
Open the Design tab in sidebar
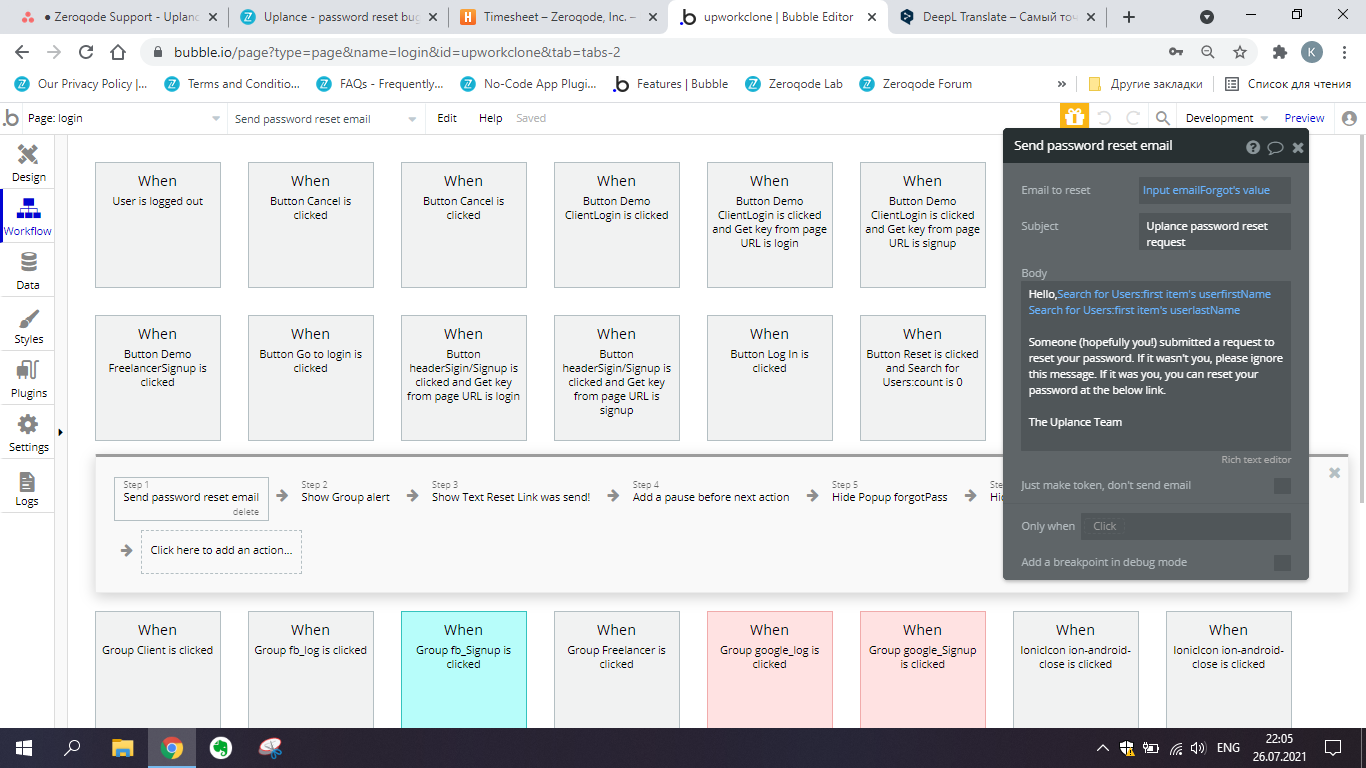coord(28,162)
